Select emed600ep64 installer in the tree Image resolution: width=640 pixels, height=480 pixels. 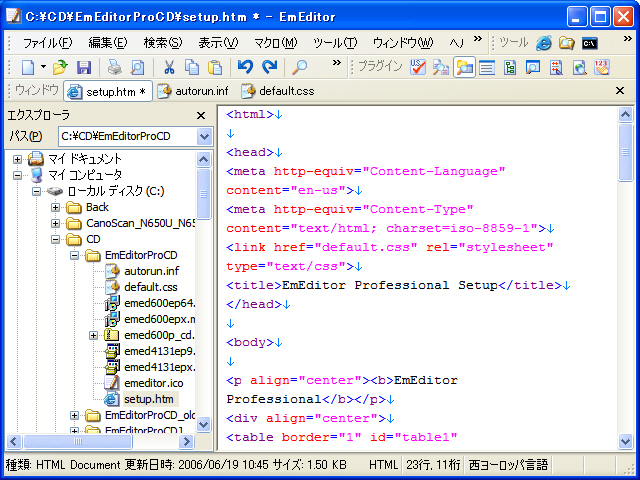(x=159, y=303)
